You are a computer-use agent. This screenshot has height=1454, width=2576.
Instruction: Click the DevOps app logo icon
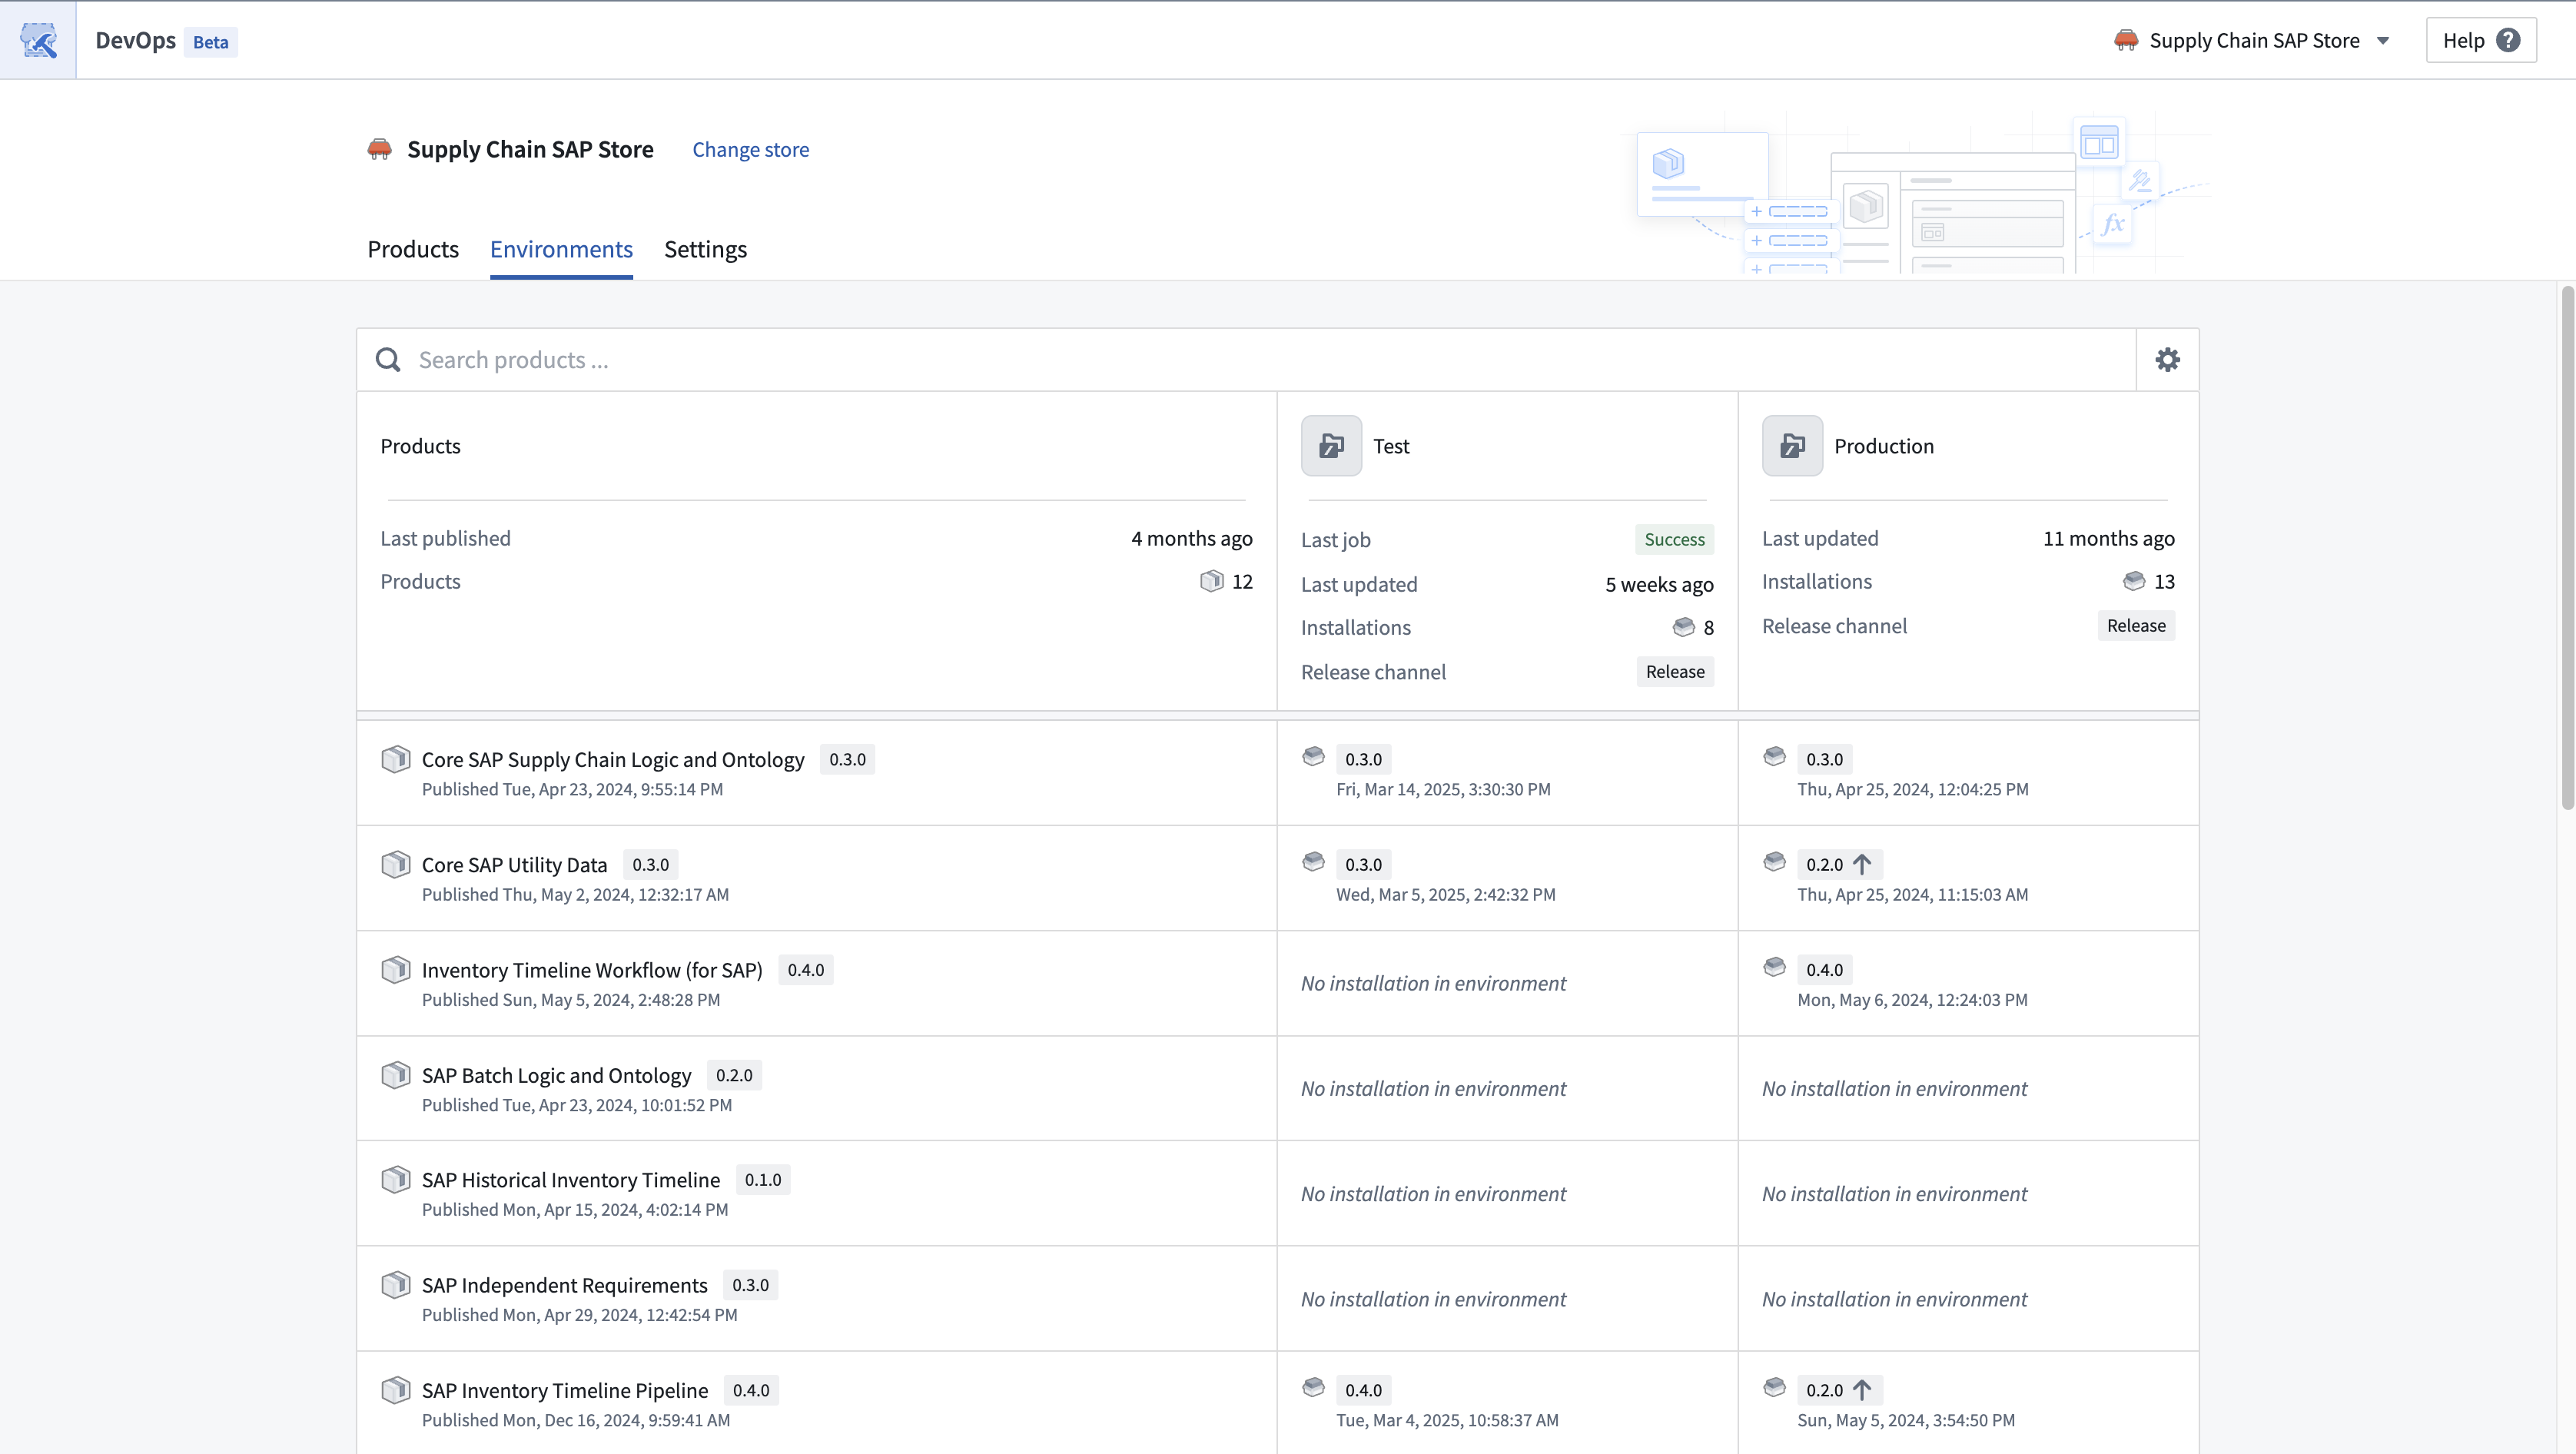38,40
